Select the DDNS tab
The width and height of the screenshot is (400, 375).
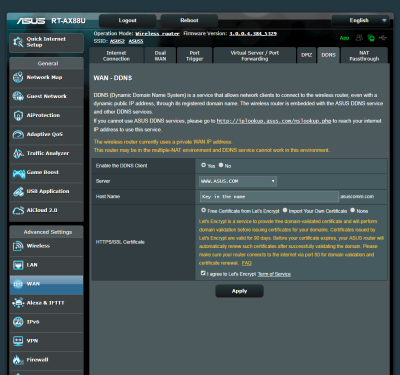click(328, 55)
